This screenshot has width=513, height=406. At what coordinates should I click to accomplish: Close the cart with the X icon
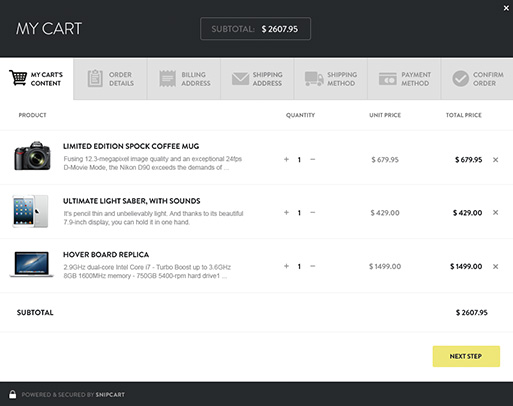coord(506,8)
